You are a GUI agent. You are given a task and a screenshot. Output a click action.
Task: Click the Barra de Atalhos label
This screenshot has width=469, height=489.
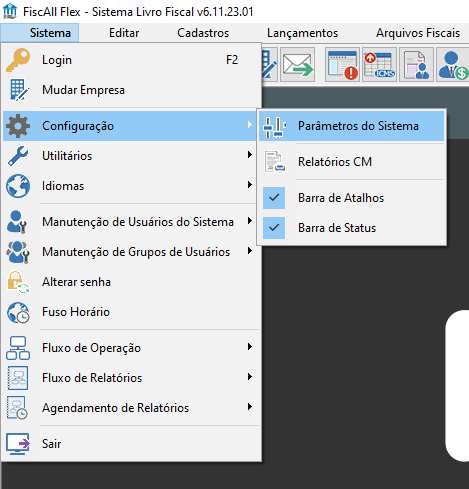pos(341,198)
